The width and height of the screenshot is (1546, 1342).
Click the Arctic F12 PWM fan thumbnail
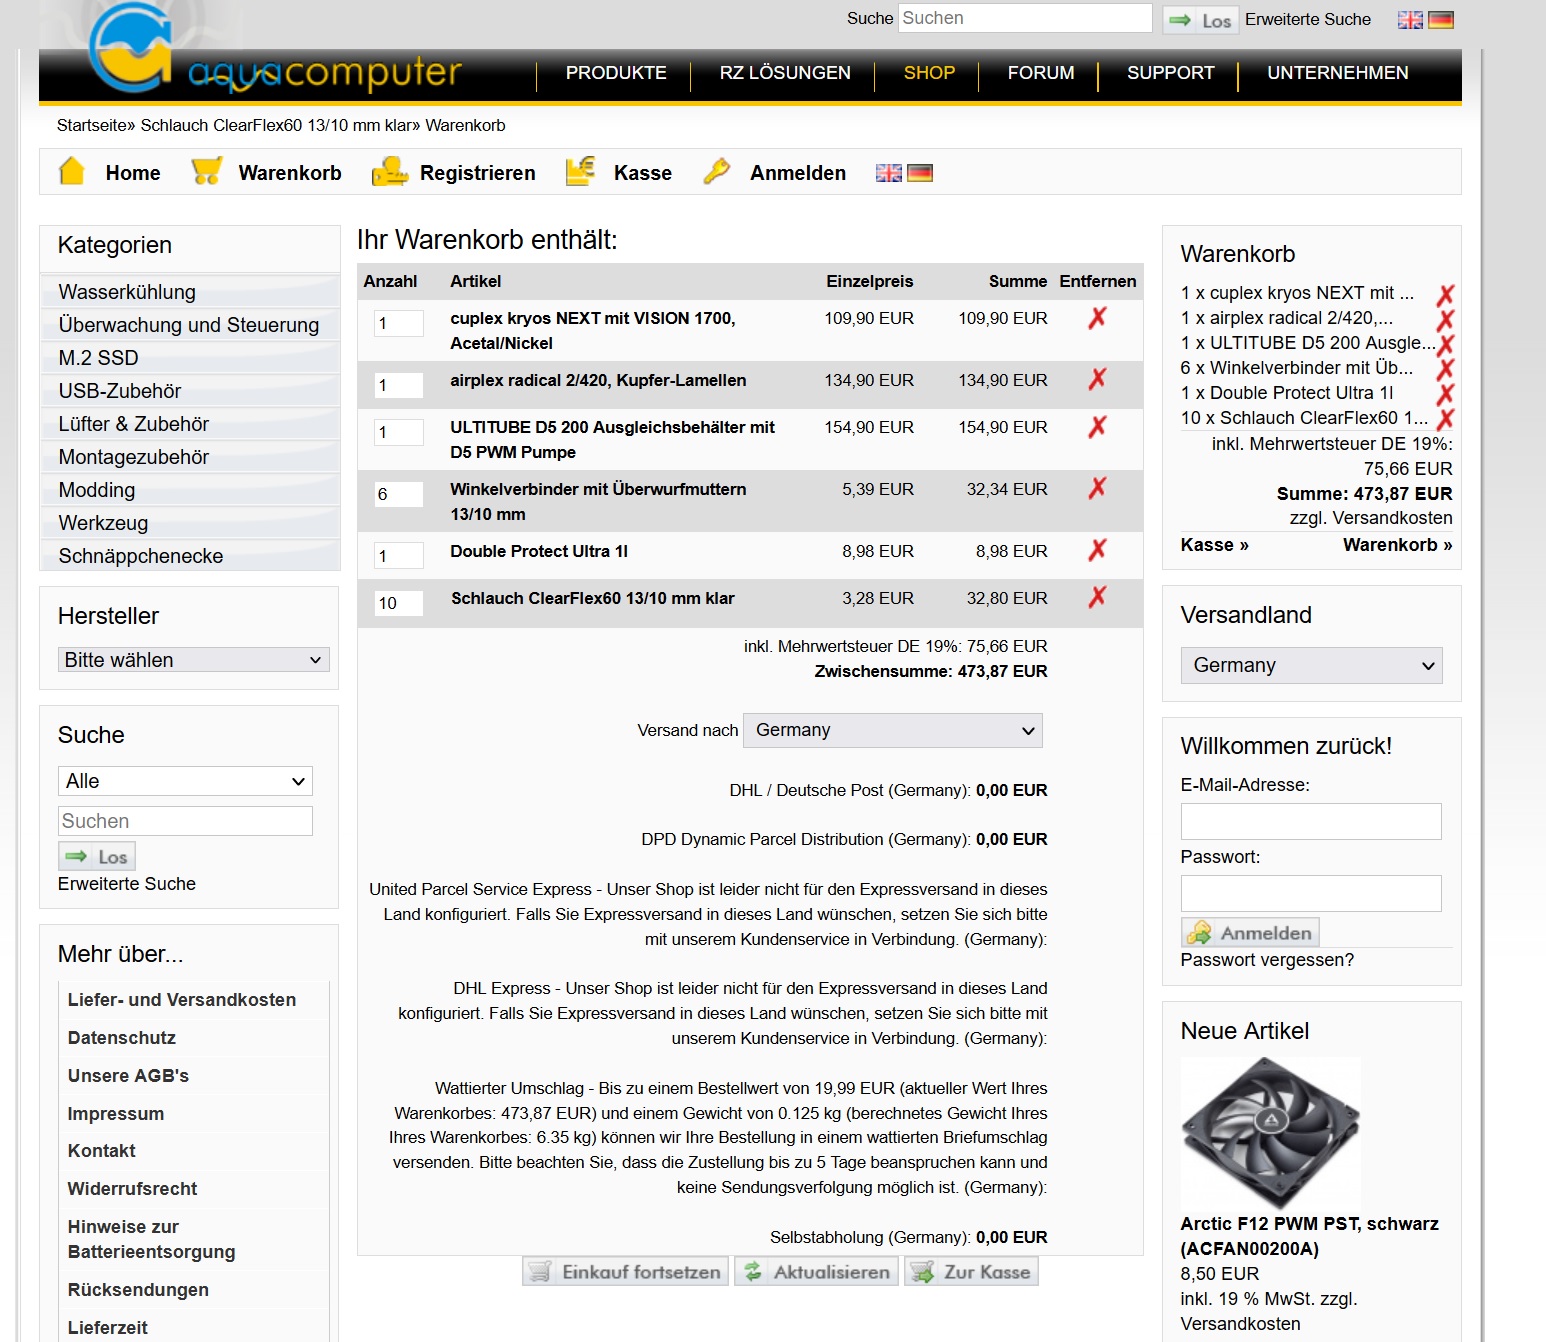[1270, 1132]
